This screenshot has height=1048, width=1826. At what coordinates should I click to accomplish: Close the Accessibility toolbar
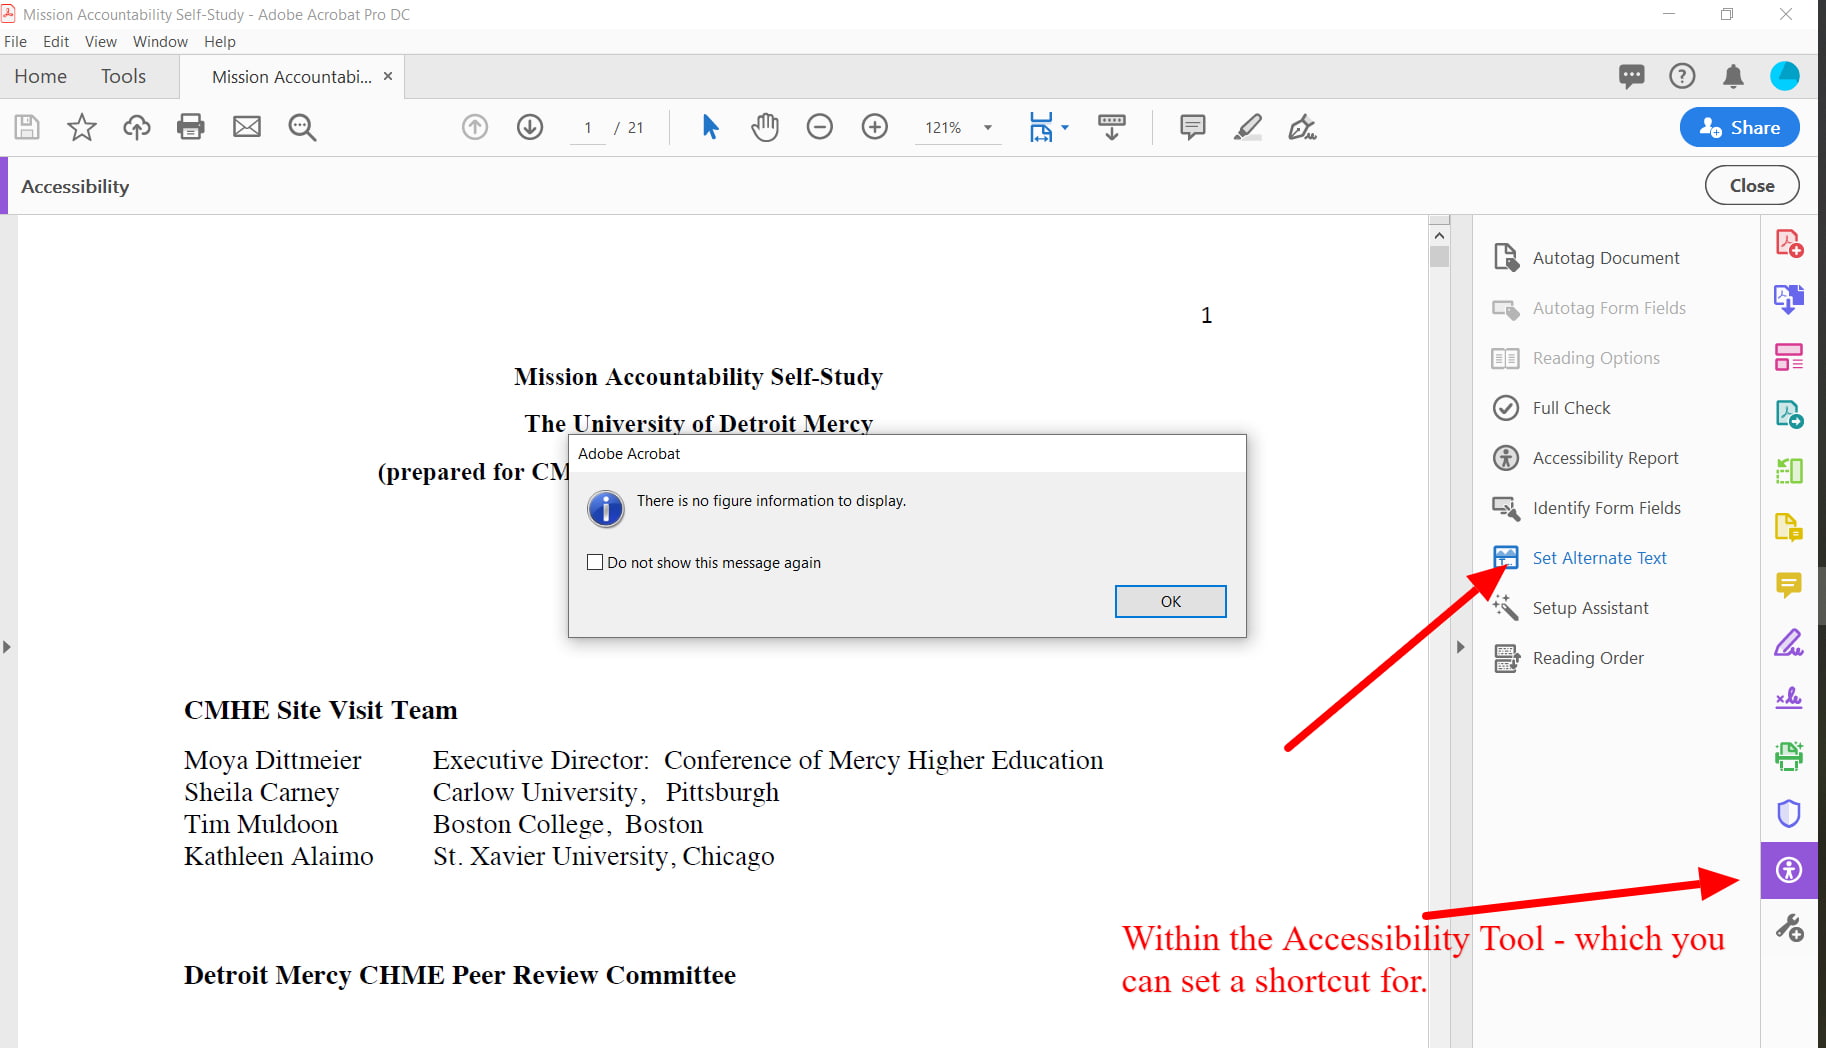1752,185
